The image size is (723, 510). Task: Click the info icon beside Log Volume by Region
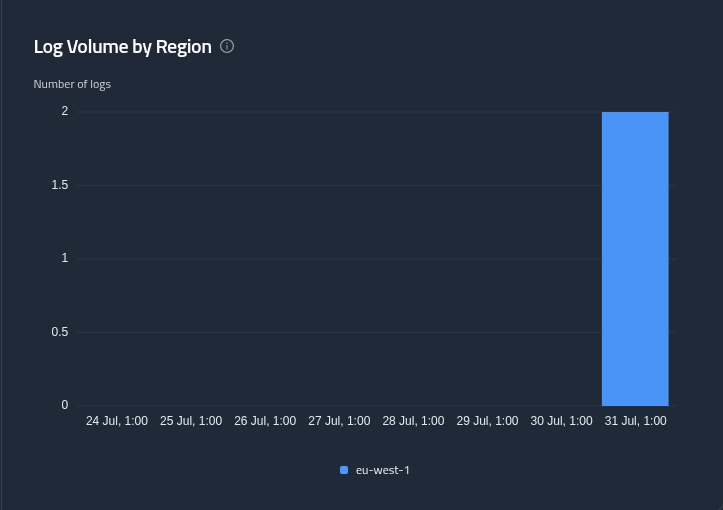point(227,46)
